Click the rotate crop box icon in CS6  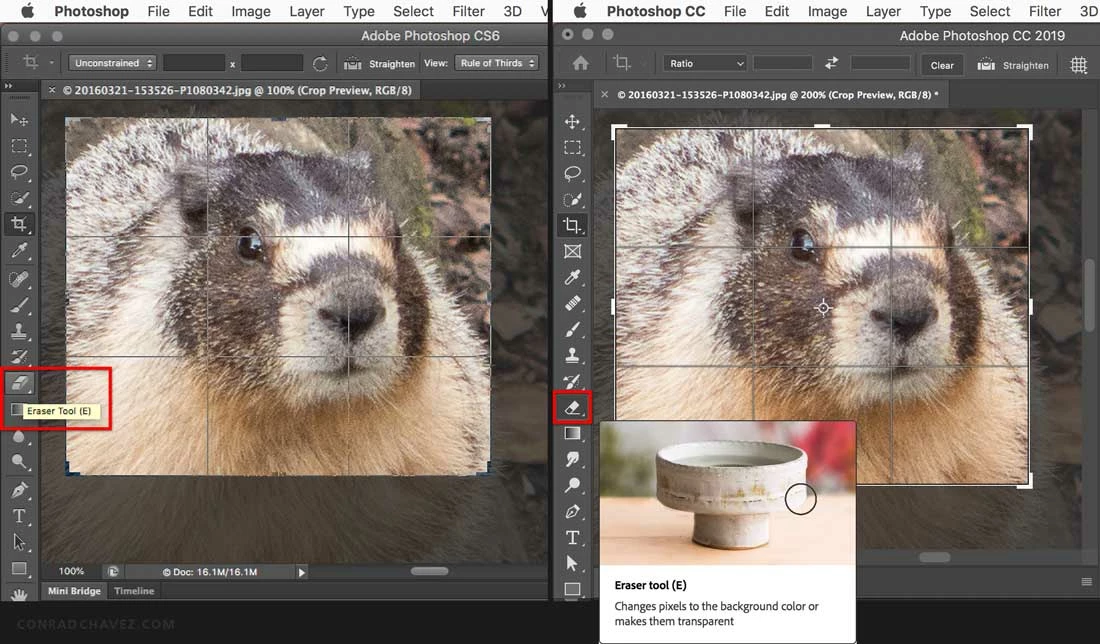(320, 63)
